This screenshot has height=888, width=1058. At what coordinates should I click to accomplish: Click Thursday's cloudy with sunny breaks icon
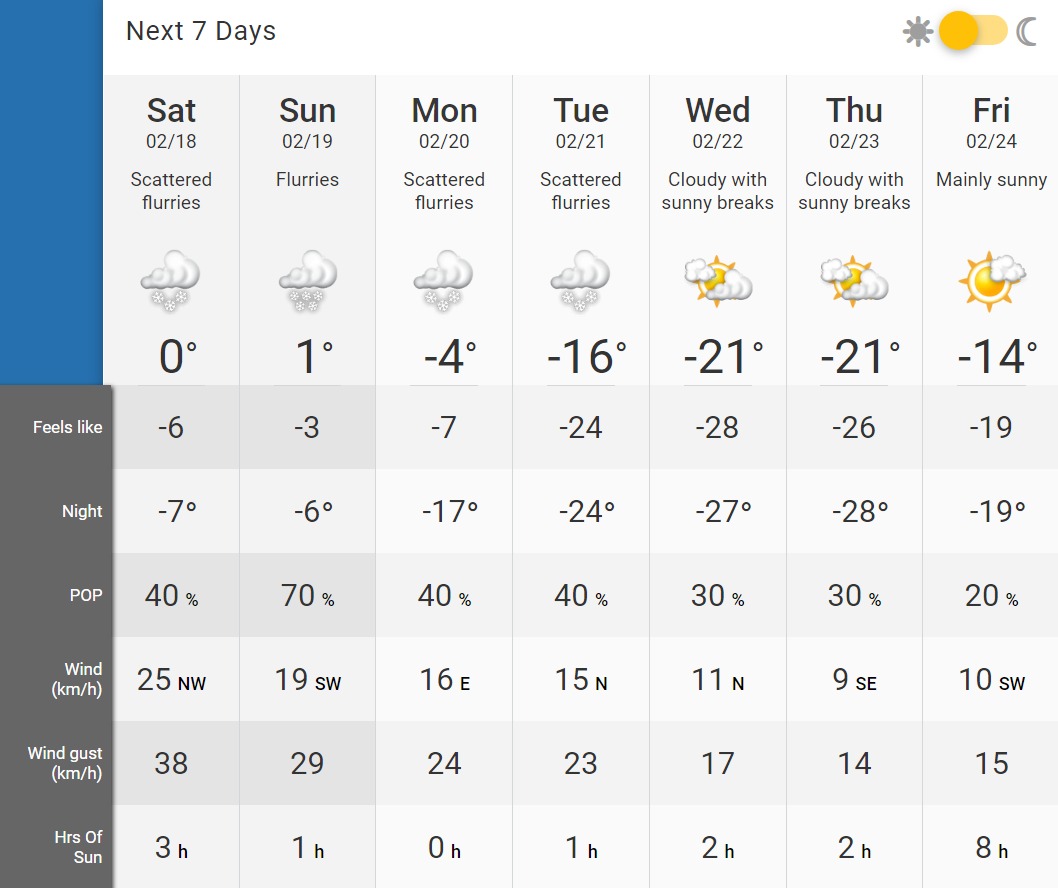(x=854, y=280)
